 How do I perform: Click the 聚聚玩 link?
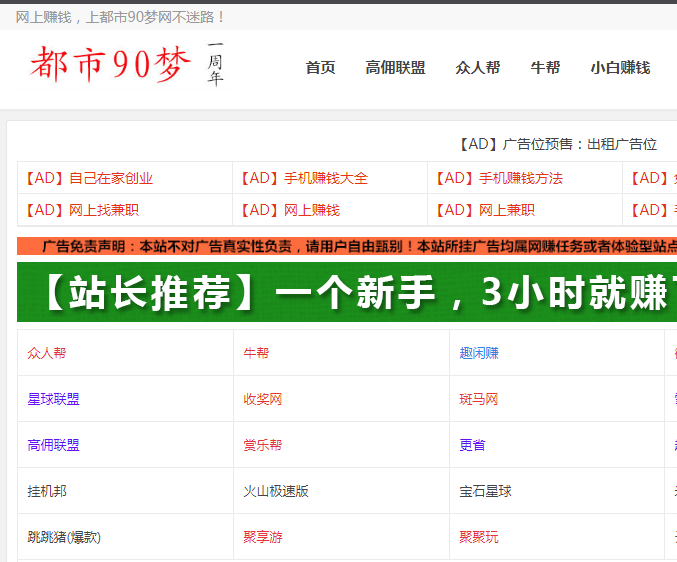479,537
